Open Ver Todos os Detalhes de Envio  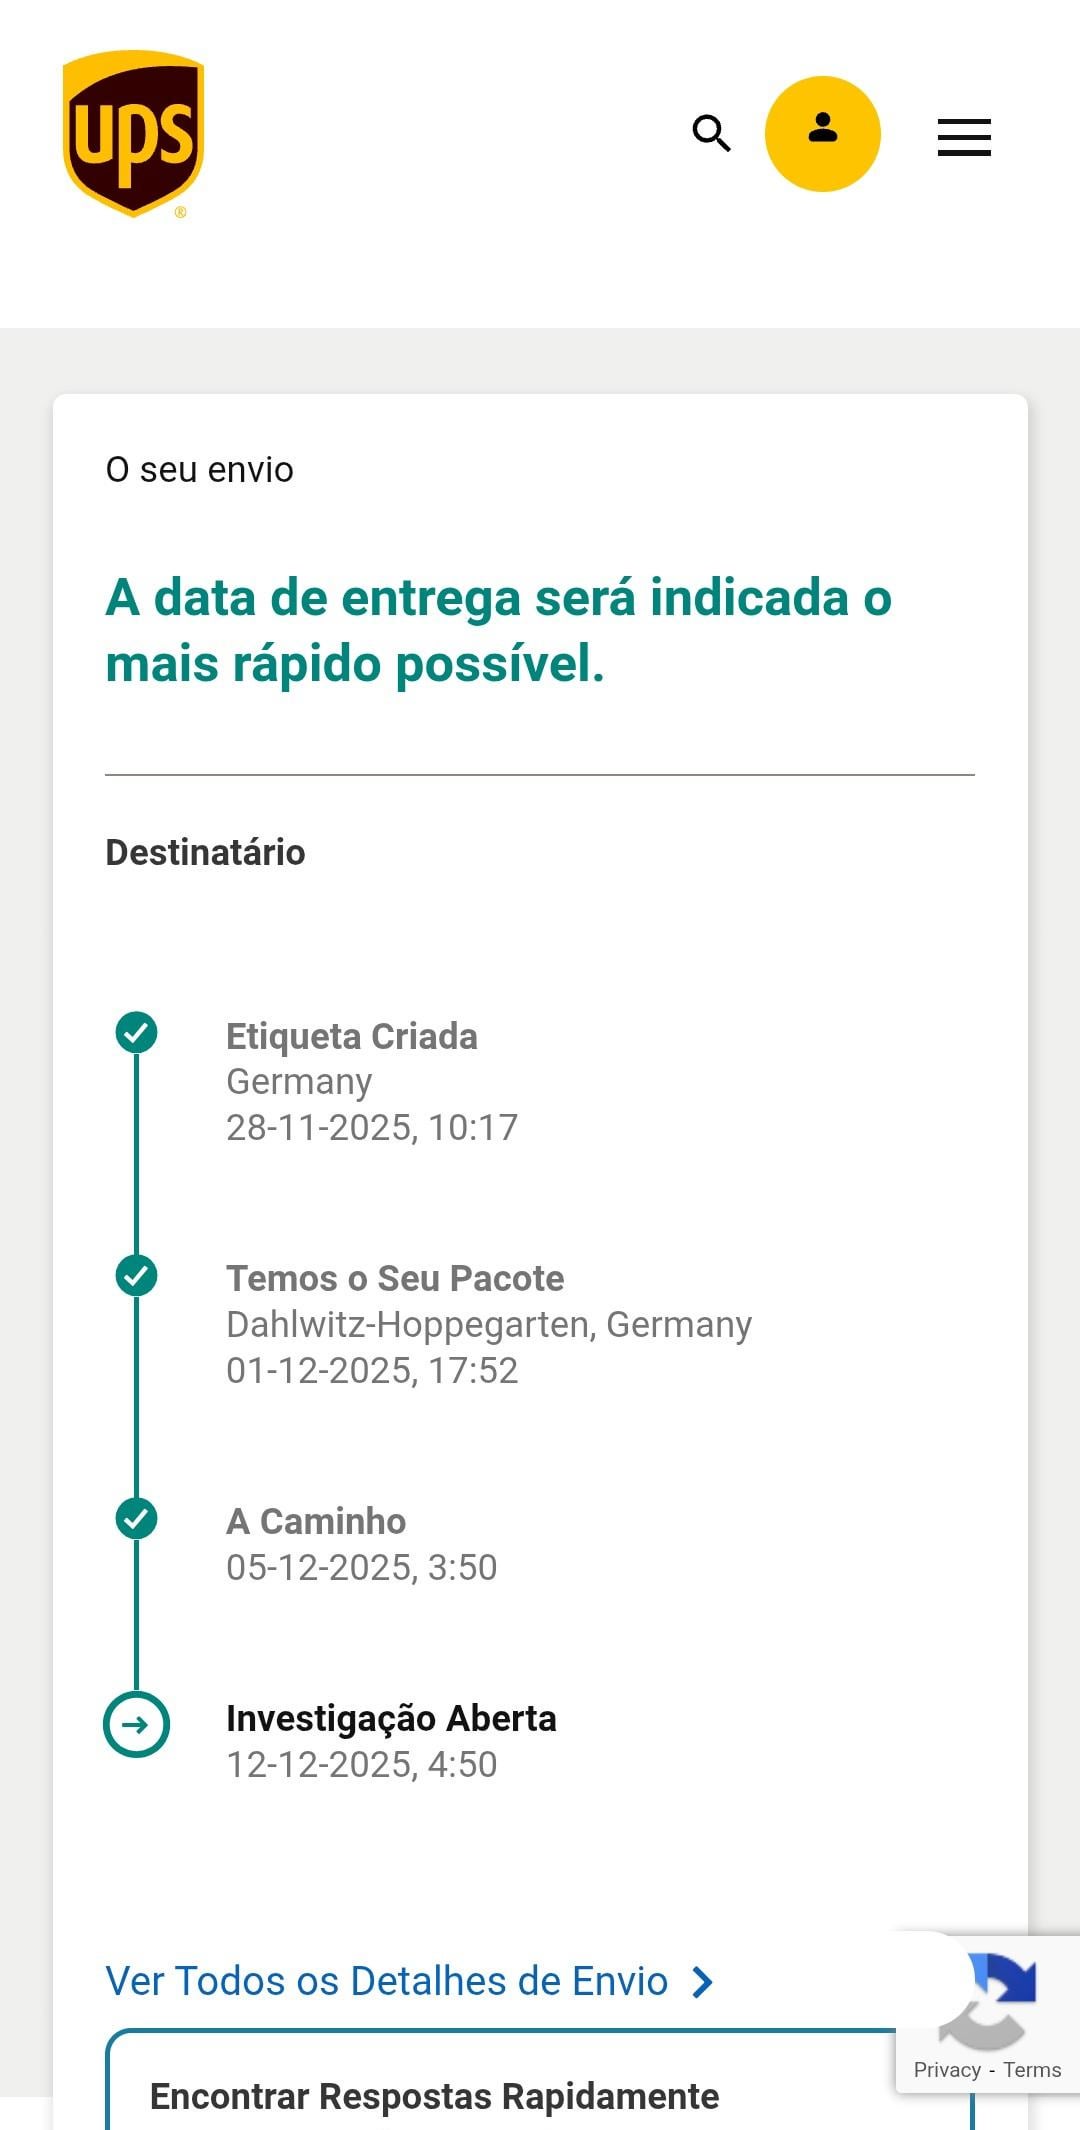point(386,1981)
